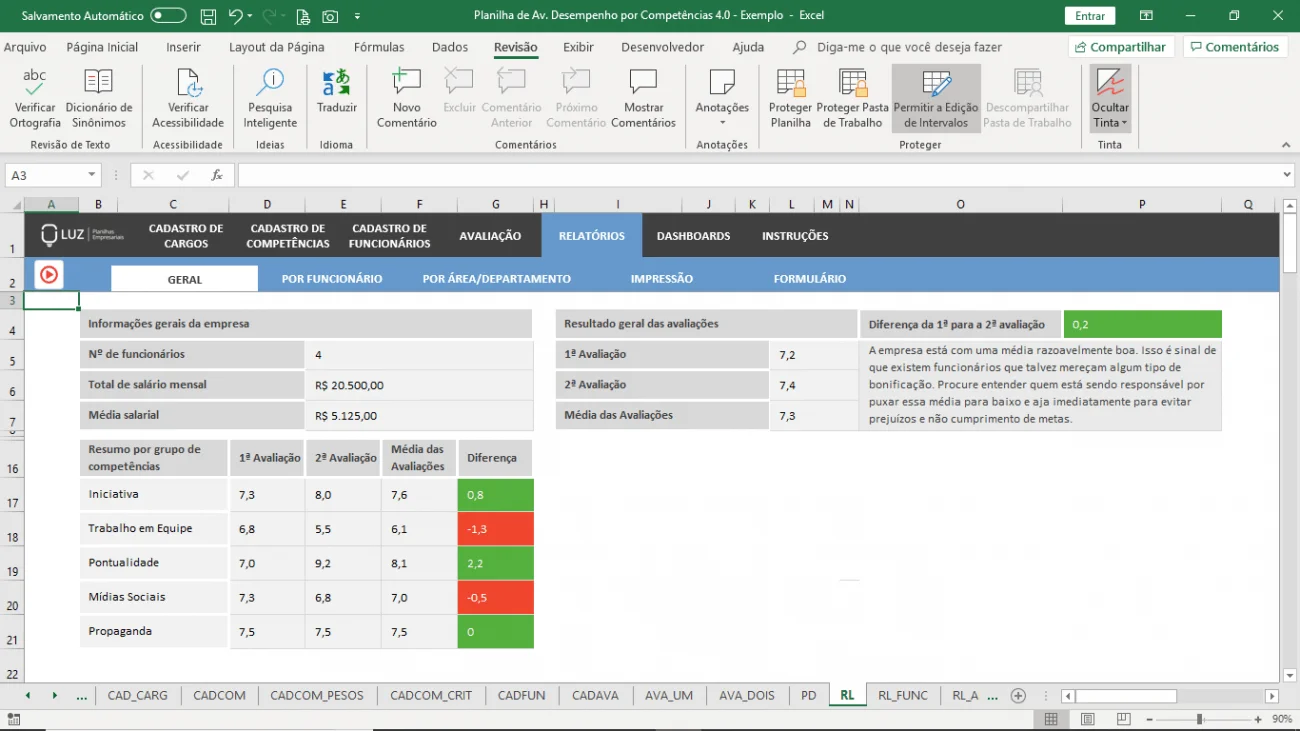Click the red -1,3 Trabalho em Equipe cell
Image resolution: width=1300 pixels, height=731 pixels.
coord(495,529)
